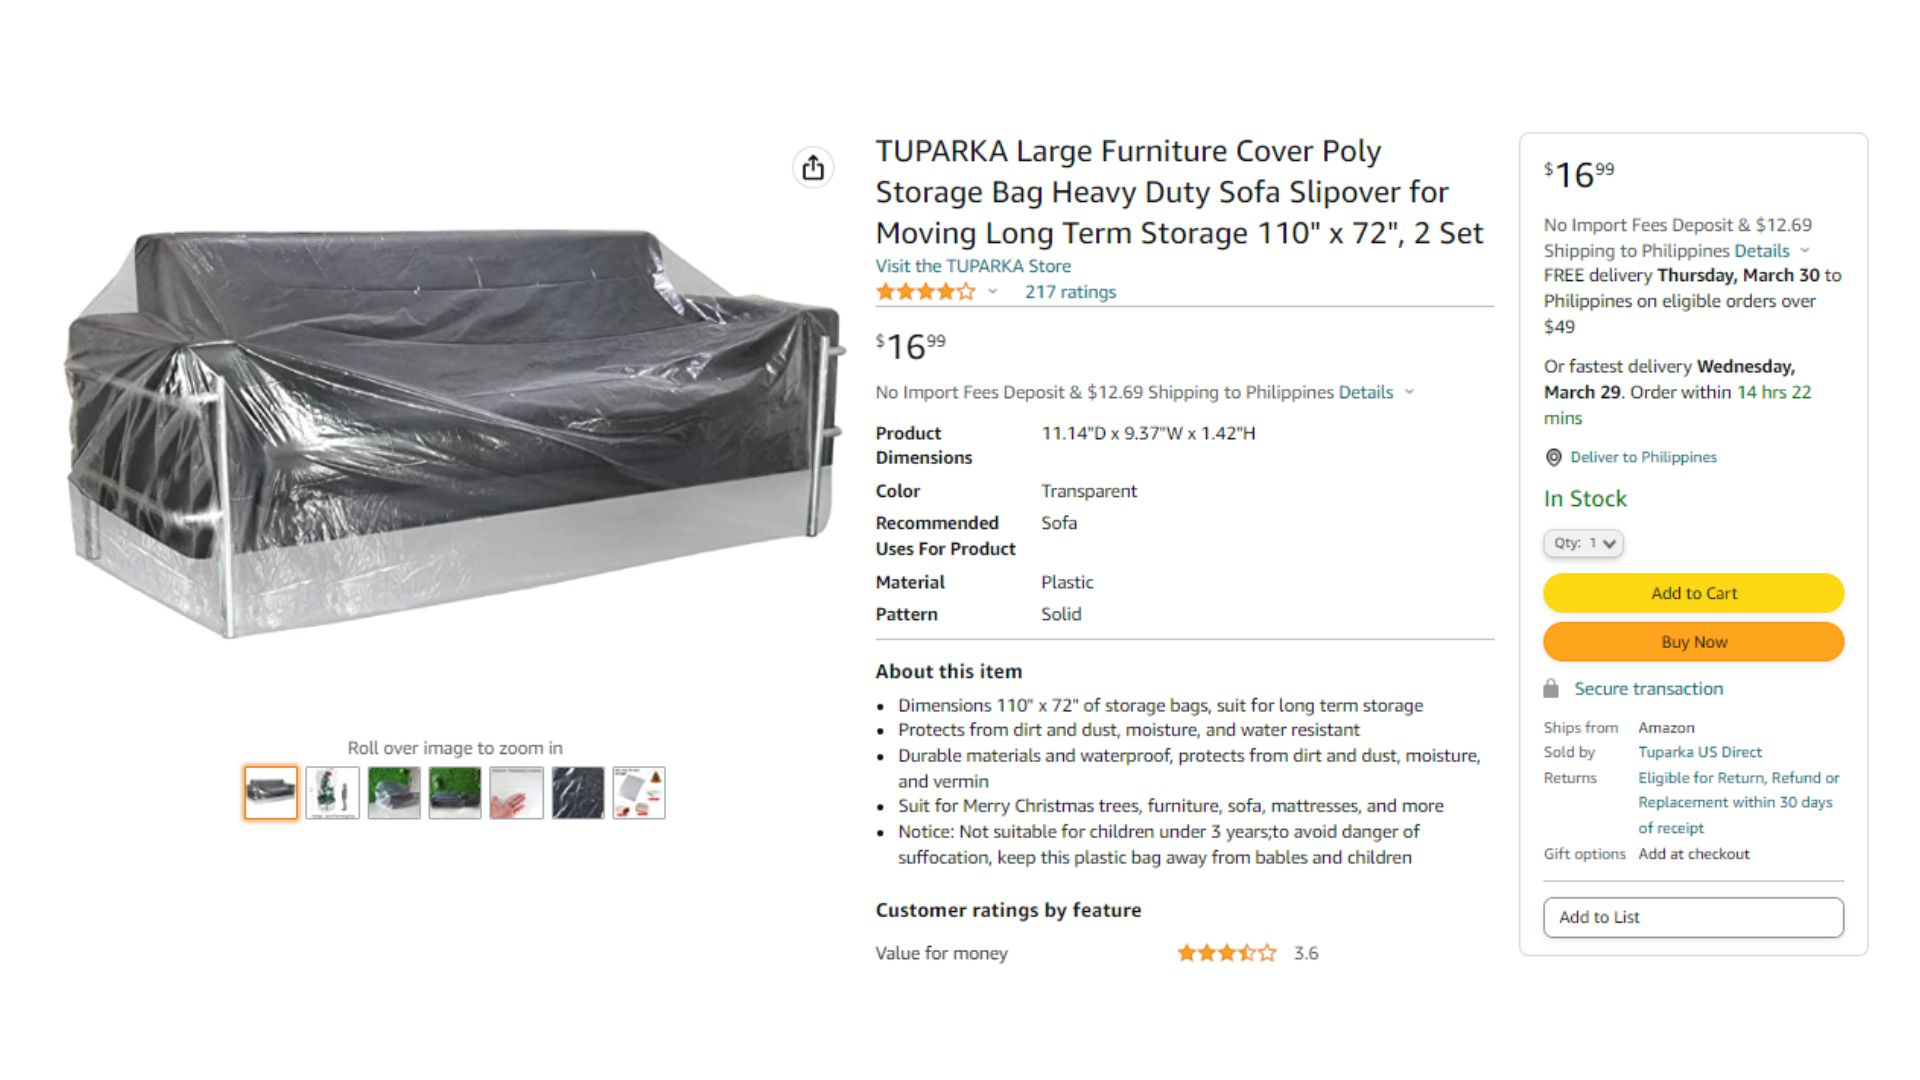Click the Buy Now button
Viewport: 1920px width, 1080px height.
coord(1693,642)
